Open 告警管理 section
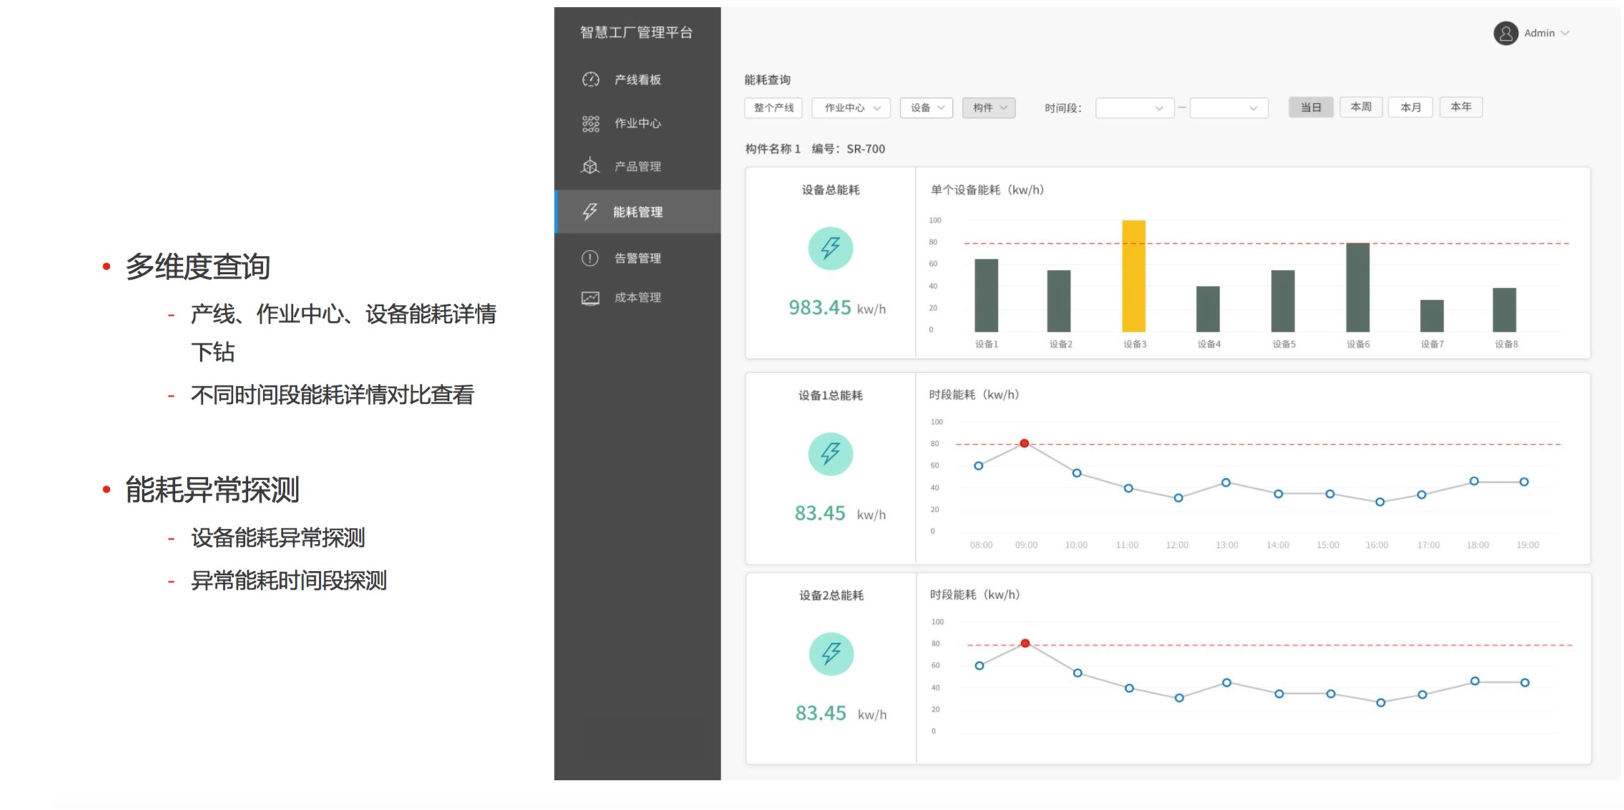1624x810 pixels. click(637, 258)
